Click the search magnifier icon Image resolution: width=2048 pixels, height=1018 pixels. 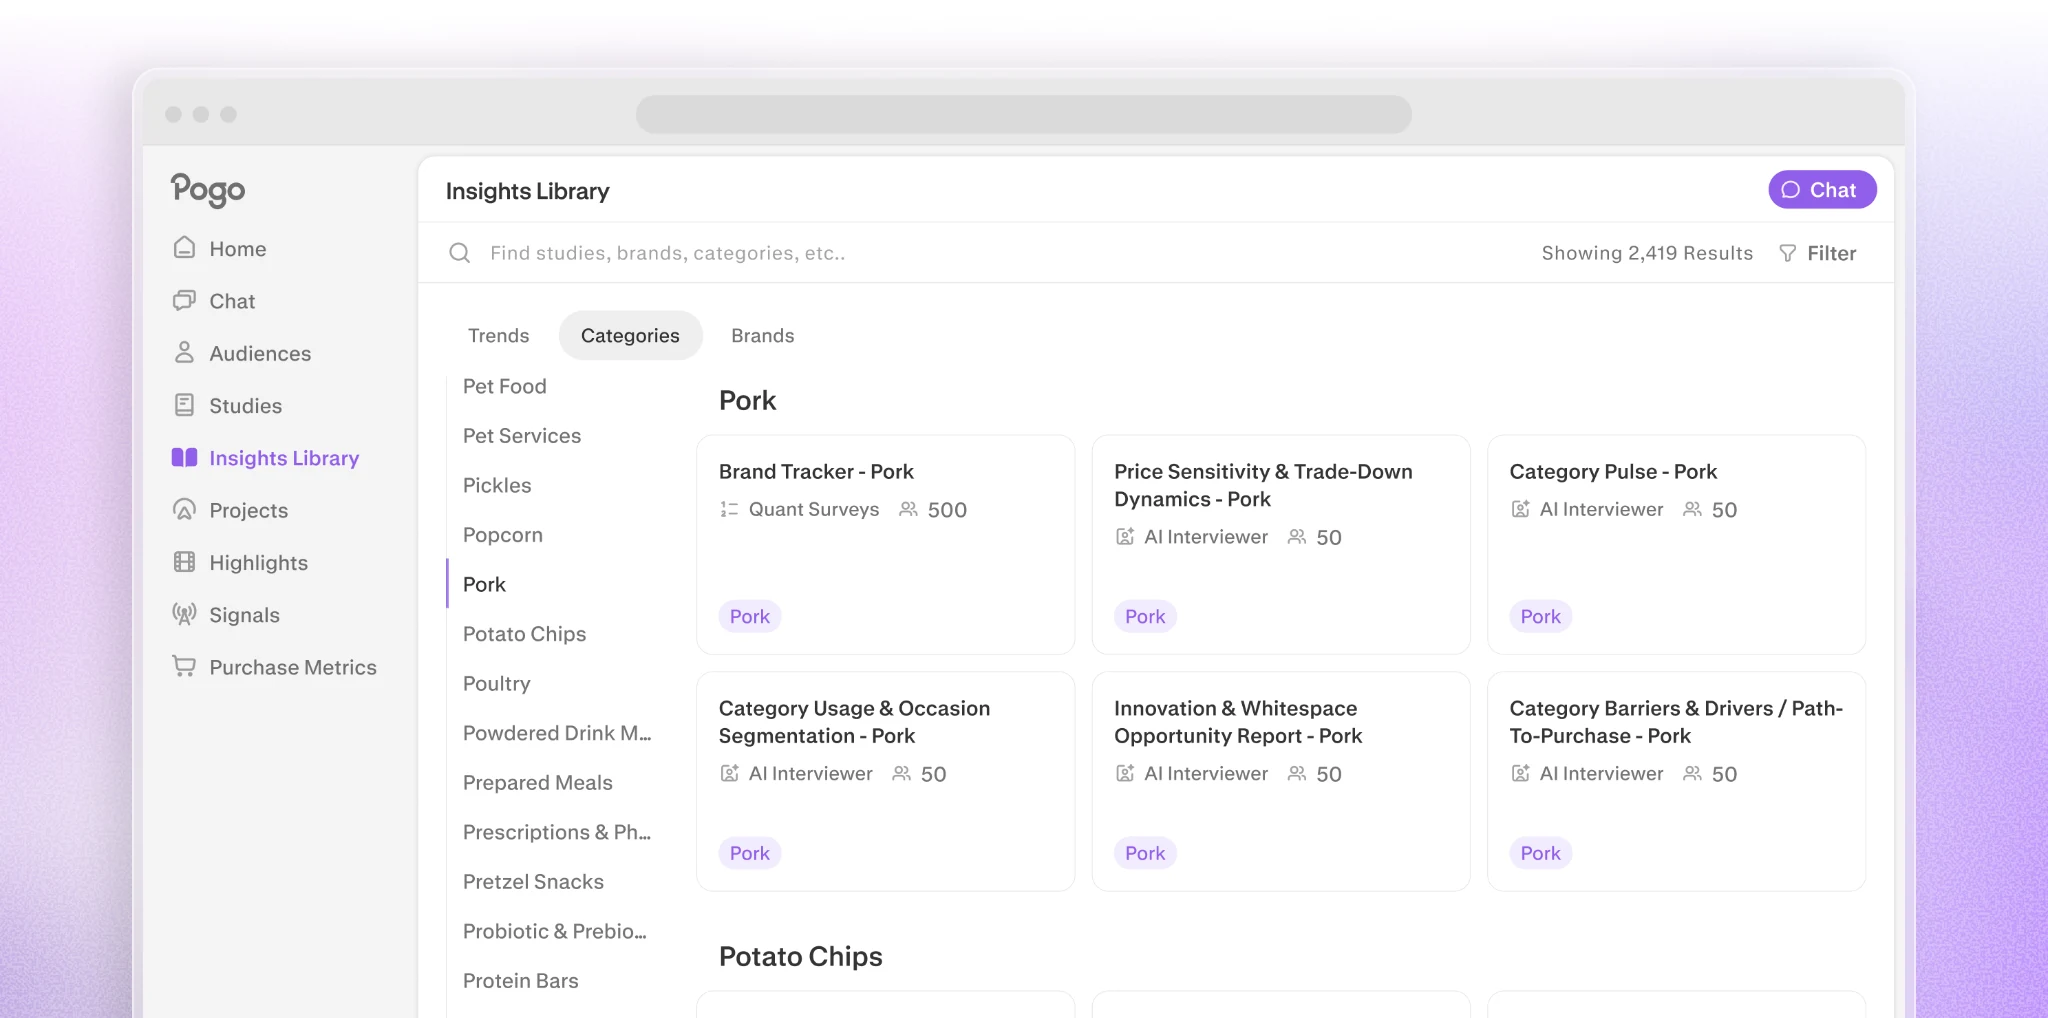click(x=460, y=253)
